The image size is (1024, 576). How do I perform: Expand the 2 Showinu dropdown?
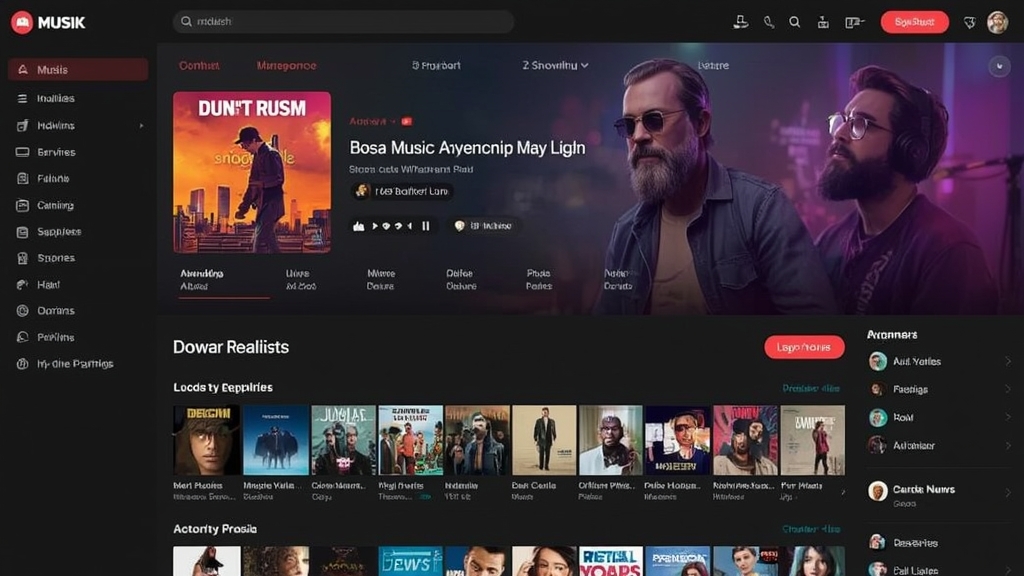tap(555, 65)
